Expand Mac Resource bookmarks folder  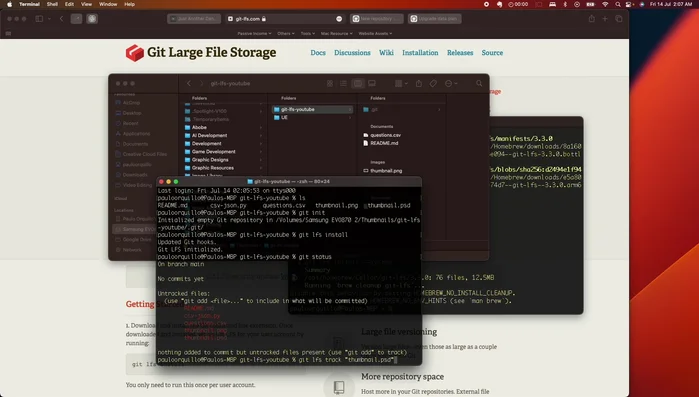click(x=337, y=33)
